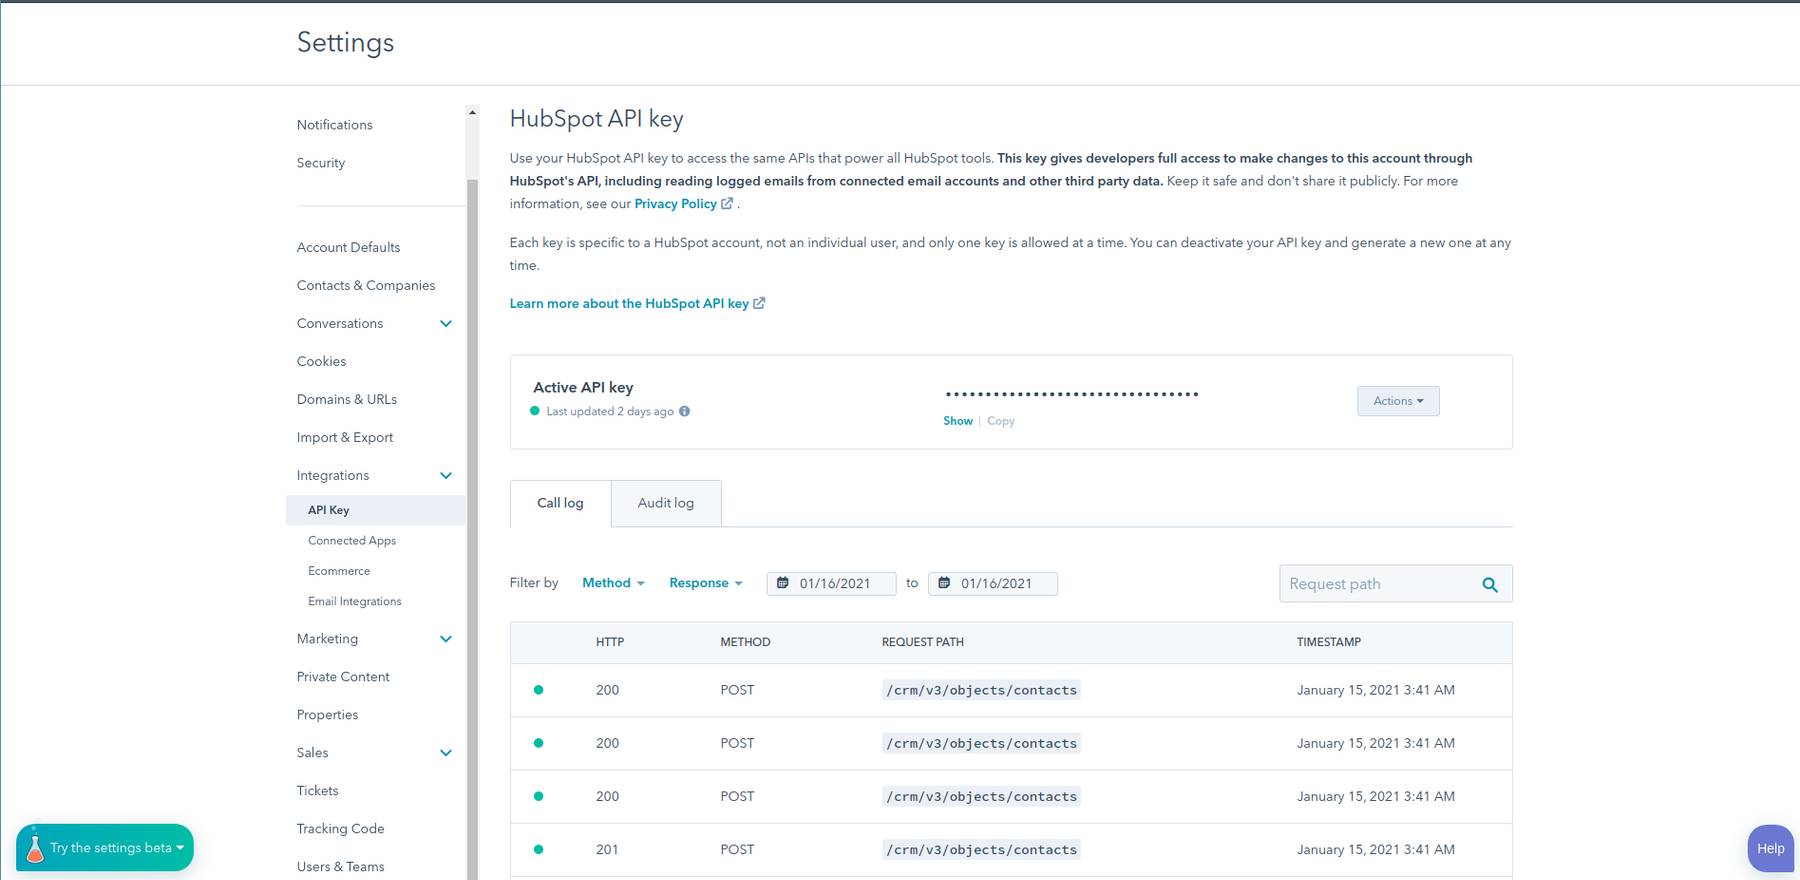Open Properties settings

(x=327, y=715)
